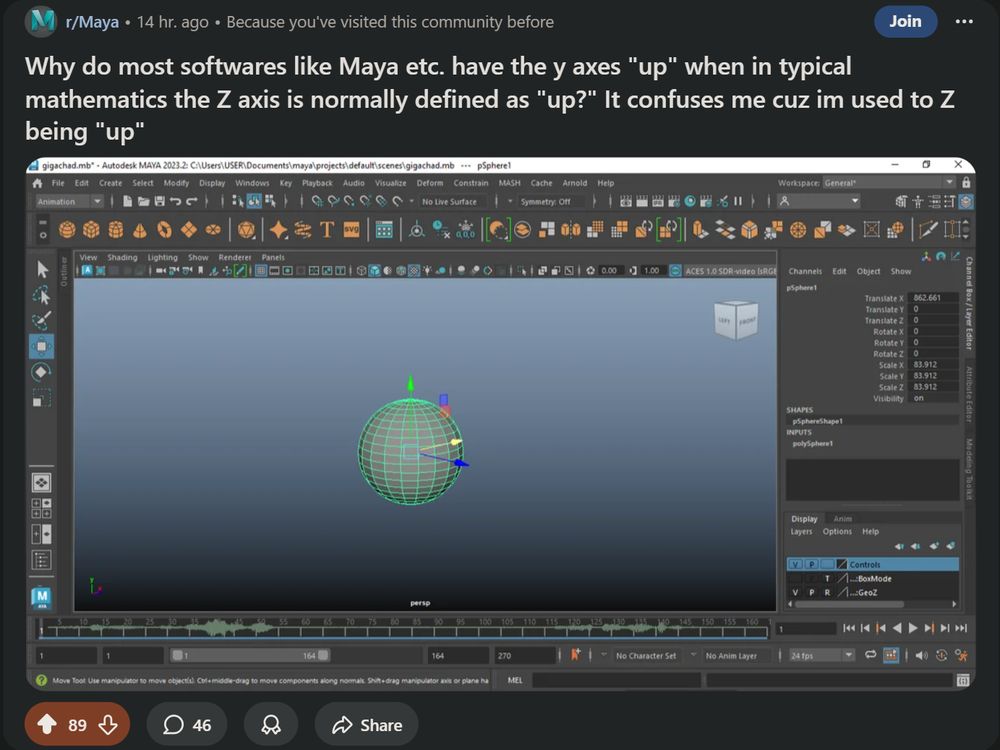Click the redo icon in status line
The height and width of the screenshot is (750, 1000).
pos(191,202)
